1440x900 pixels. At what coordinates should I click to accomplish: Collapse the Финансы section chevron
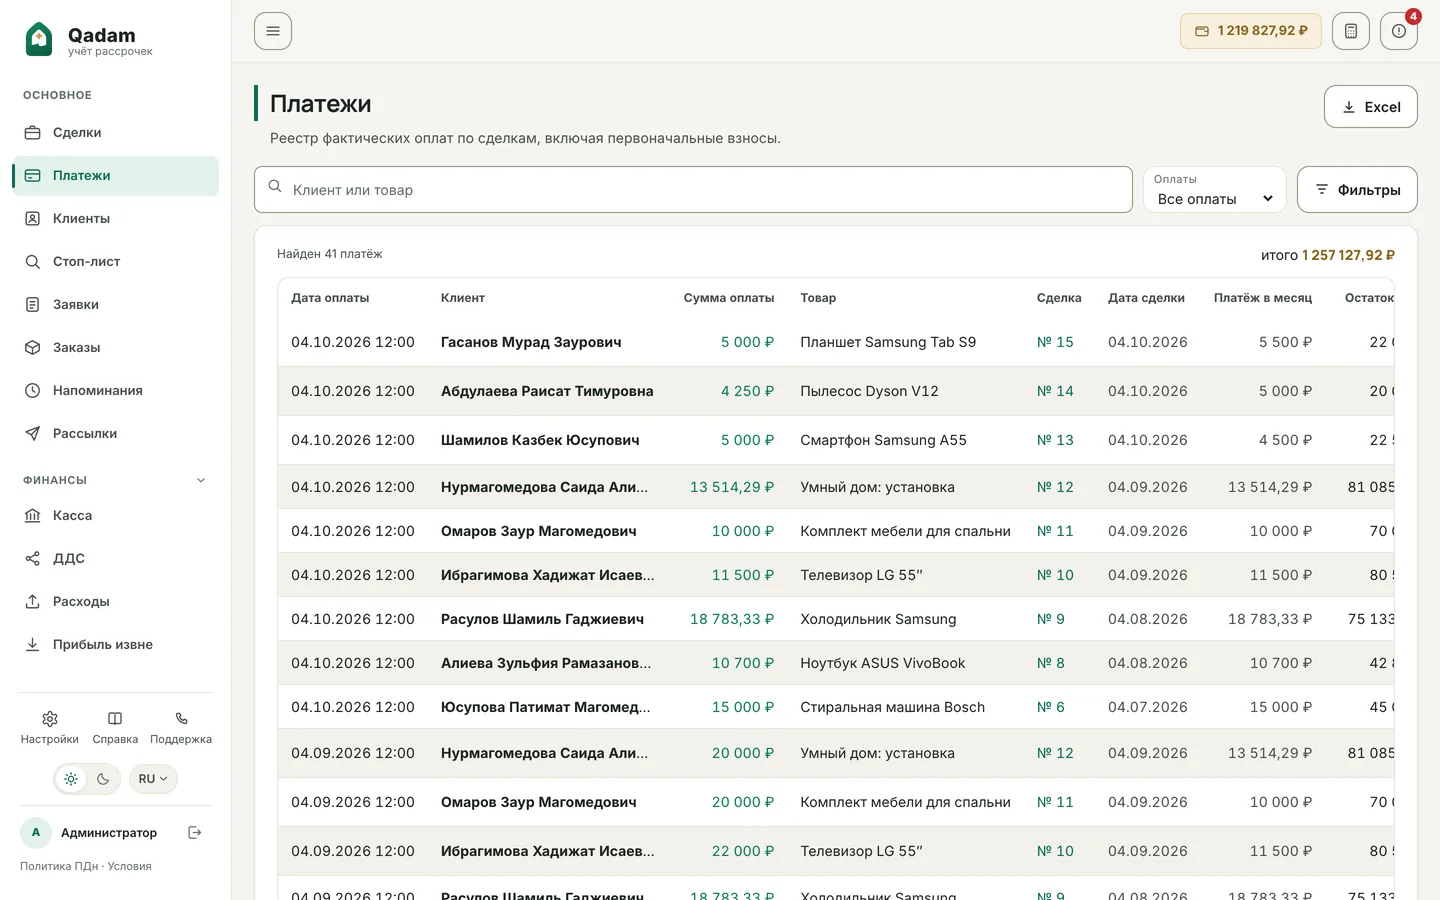201,480
